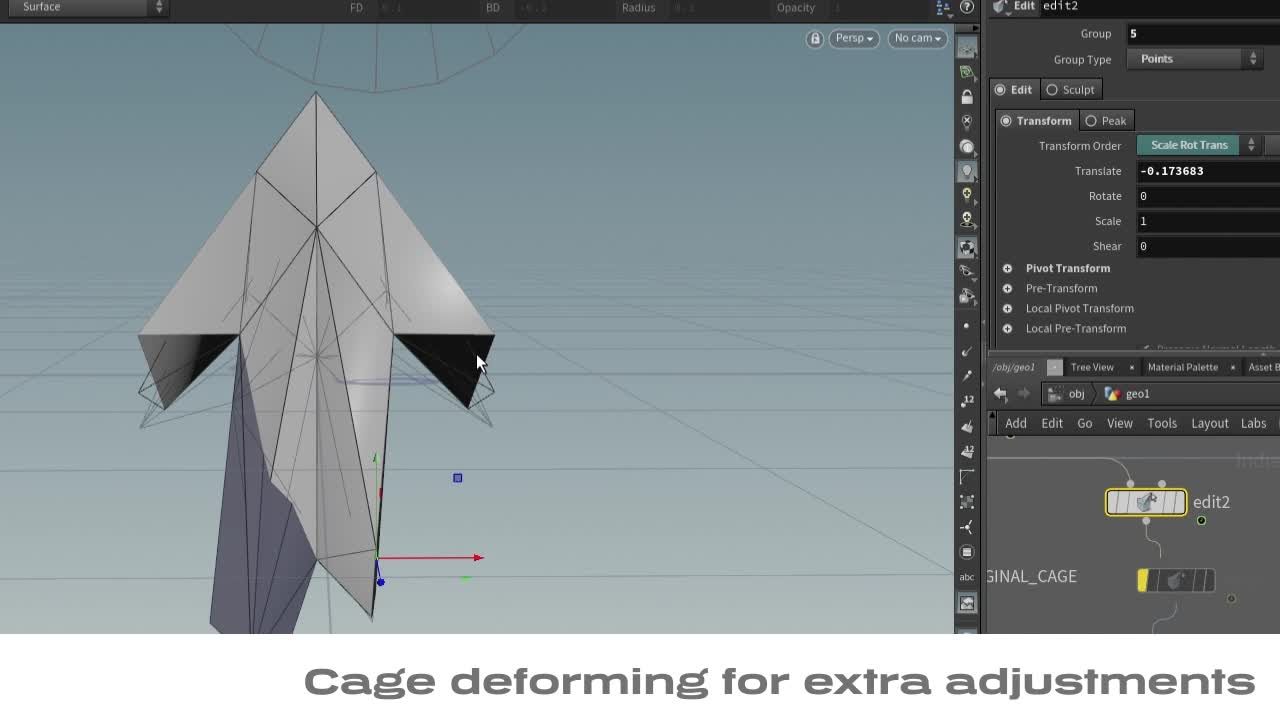Click the viewport lock icon beside Persp
The width and height of the screenshot is (1280, 720).
(x=815, y=38)
